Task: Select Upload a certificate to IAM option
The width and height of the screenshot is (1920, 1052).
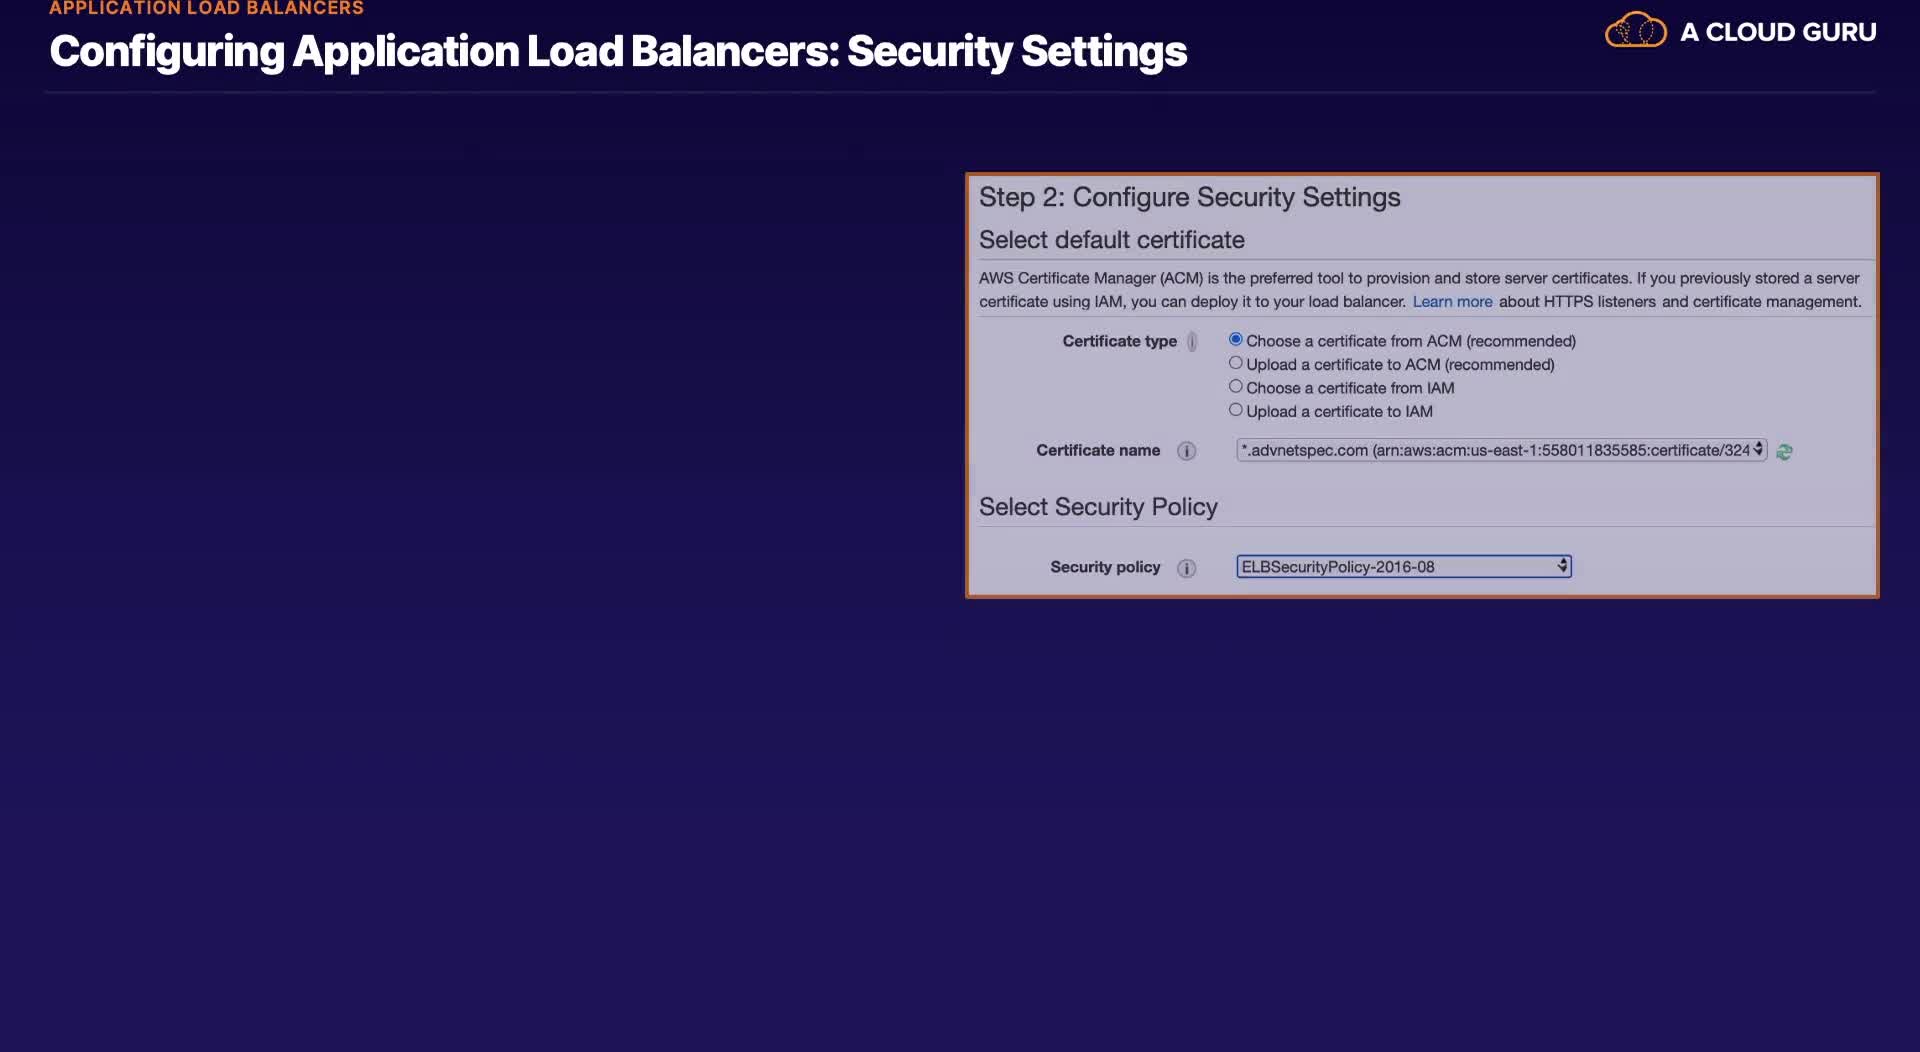Action: pos(1236,410)
